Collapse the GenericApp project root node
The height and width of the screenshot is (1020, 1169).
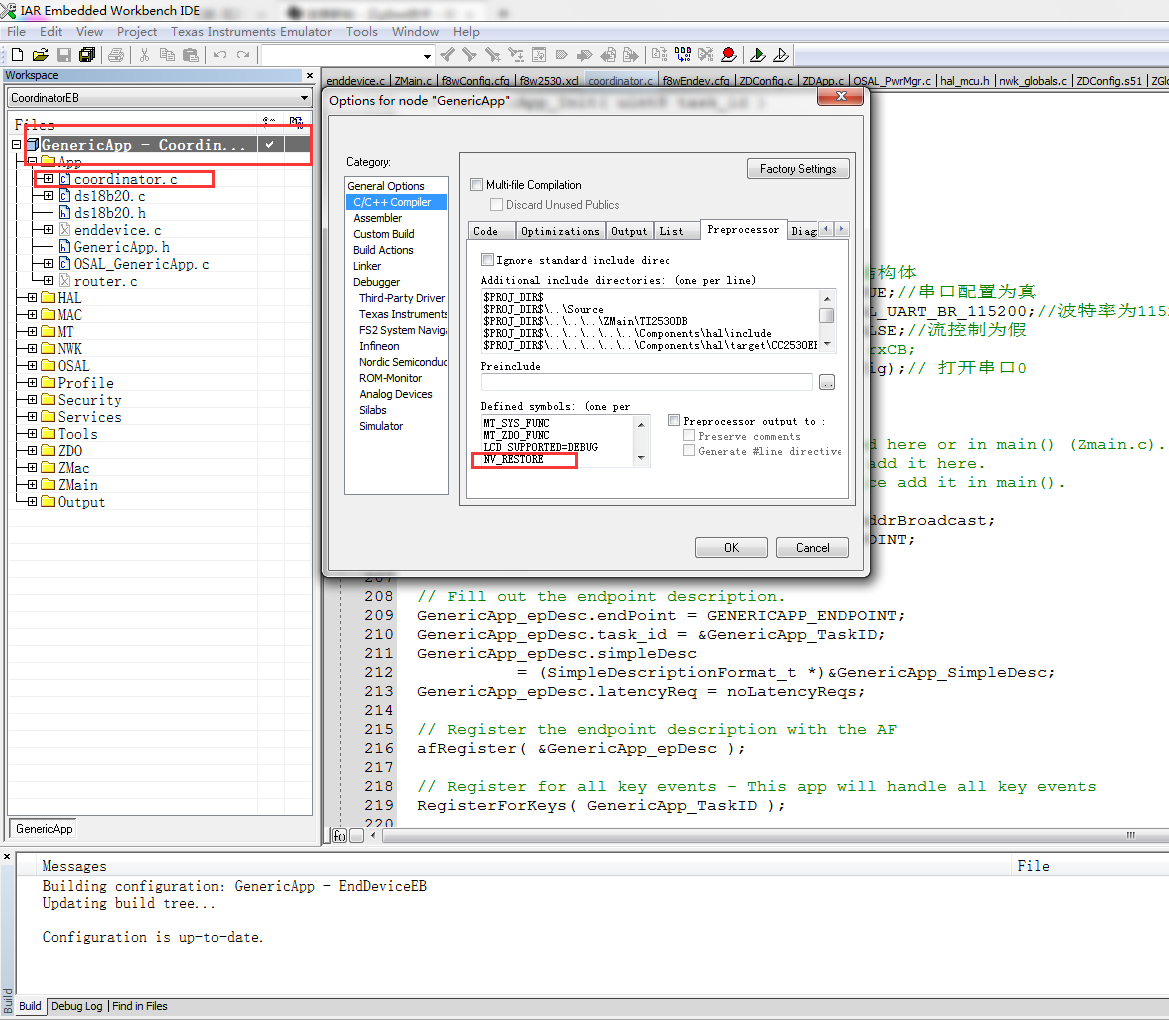pyautogui.click(x=16, y=145)
